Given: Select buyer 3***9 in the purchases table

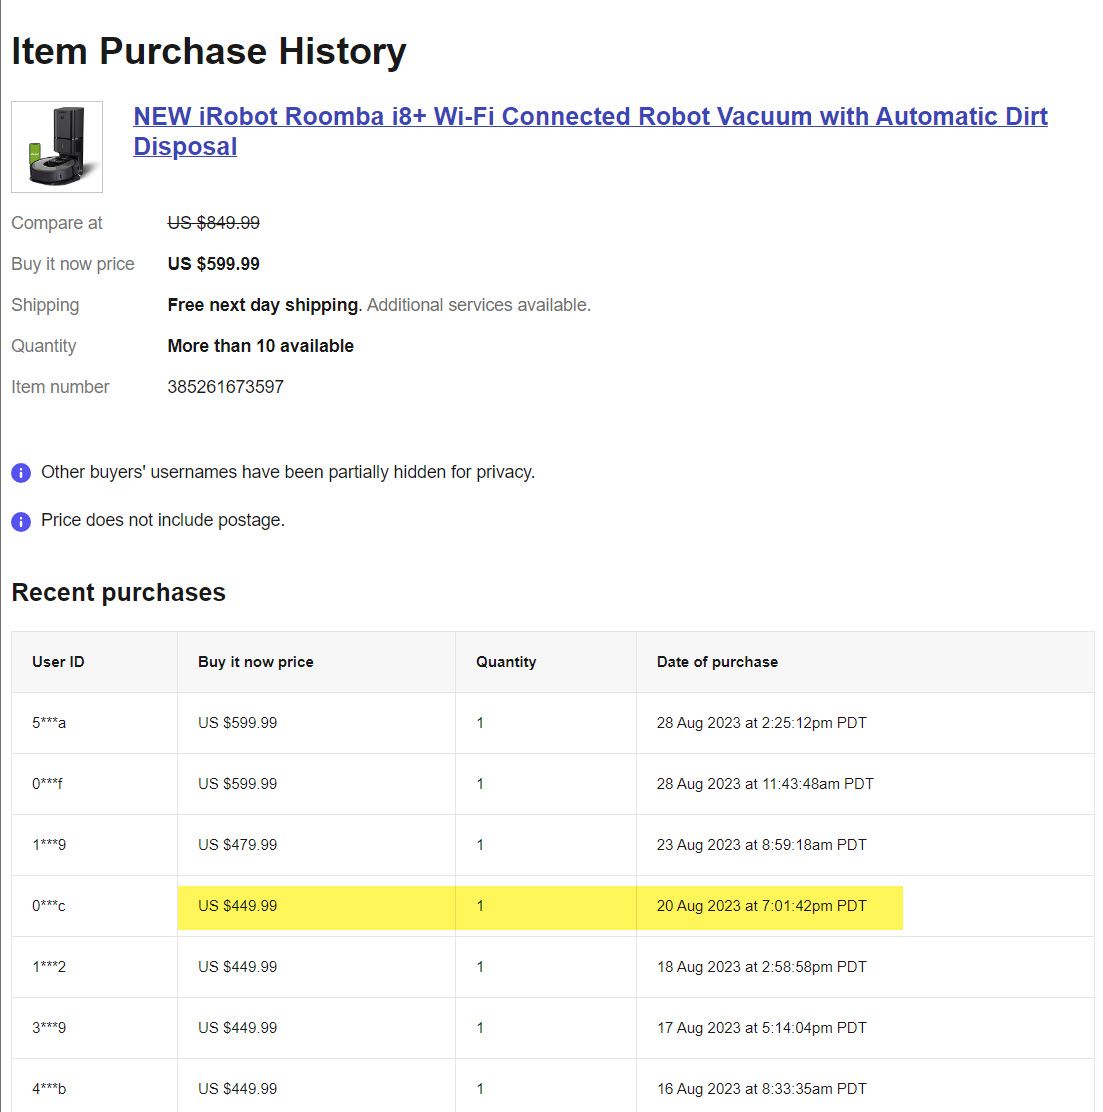Looking at the screenshot, I should click(49, 1028).
